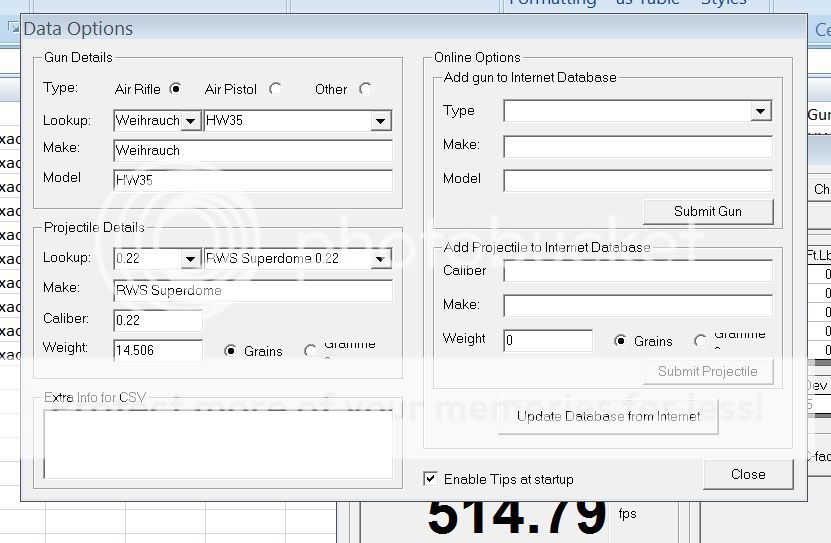Click the Submit Gun button
Viewport: 831px width, 543px height.
708,211
